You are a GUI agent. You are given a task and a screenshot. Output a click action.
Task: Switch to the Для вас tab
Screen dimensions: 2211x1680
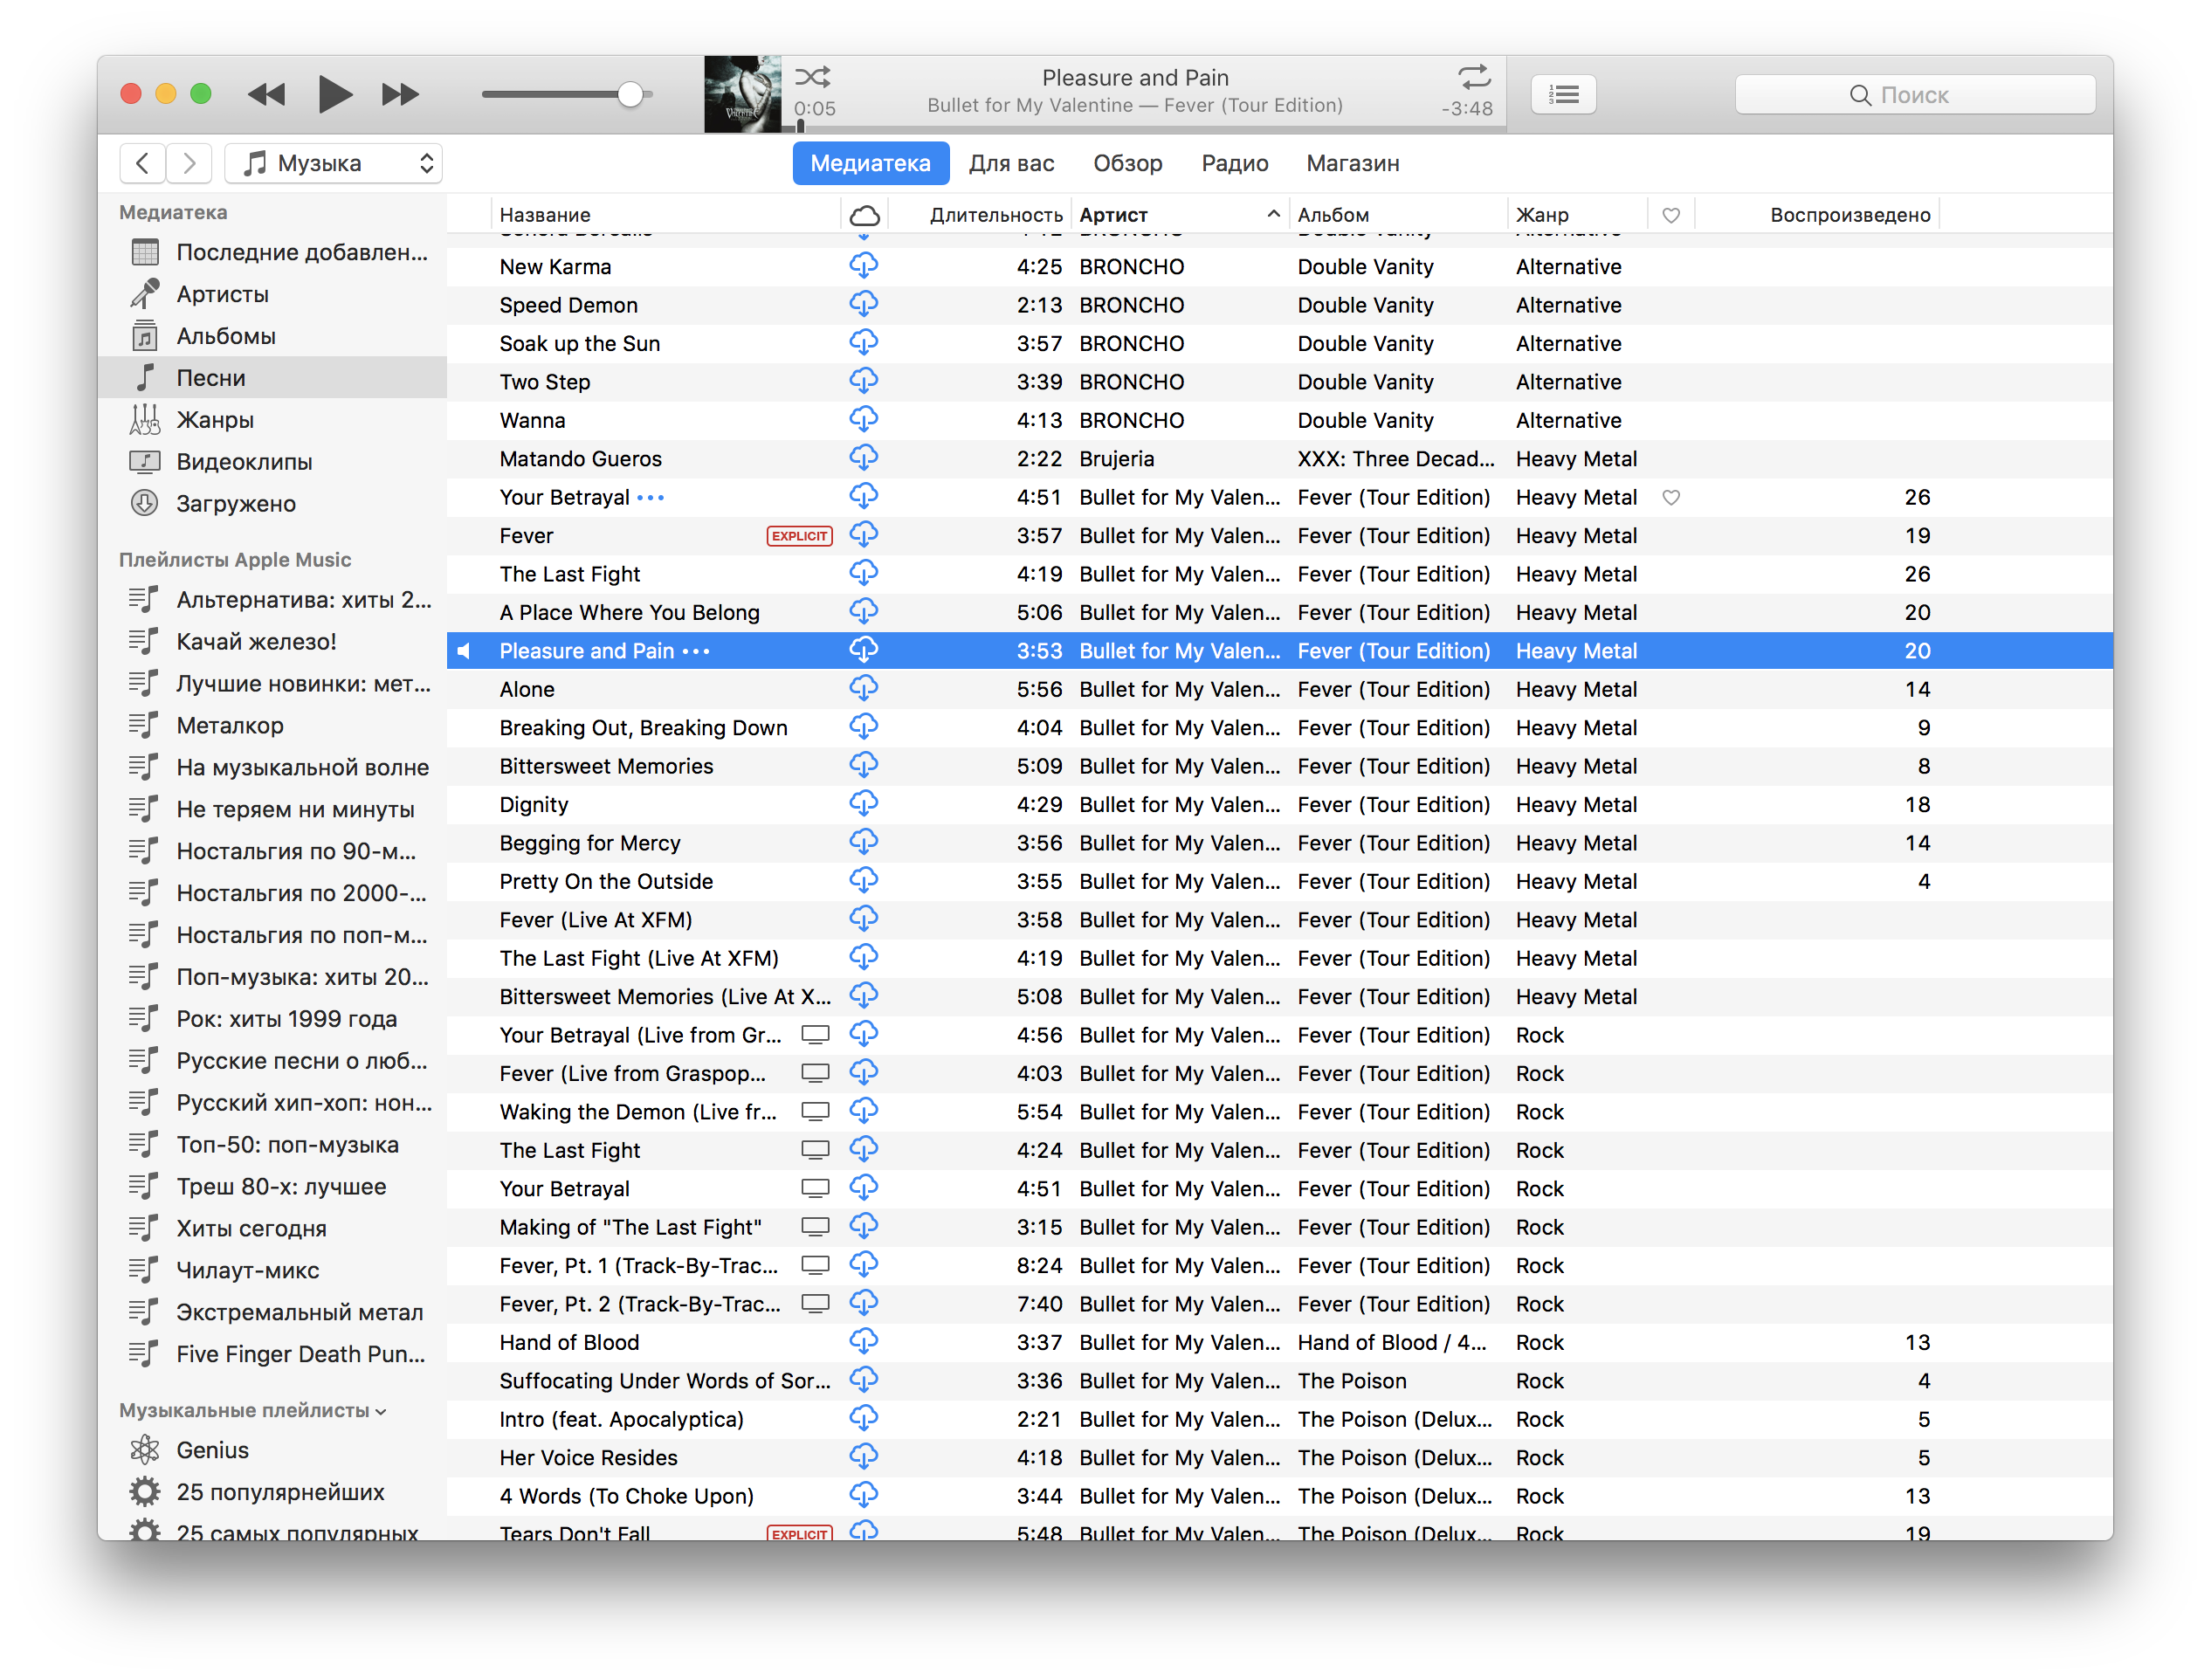click(x=1011, y=163)
